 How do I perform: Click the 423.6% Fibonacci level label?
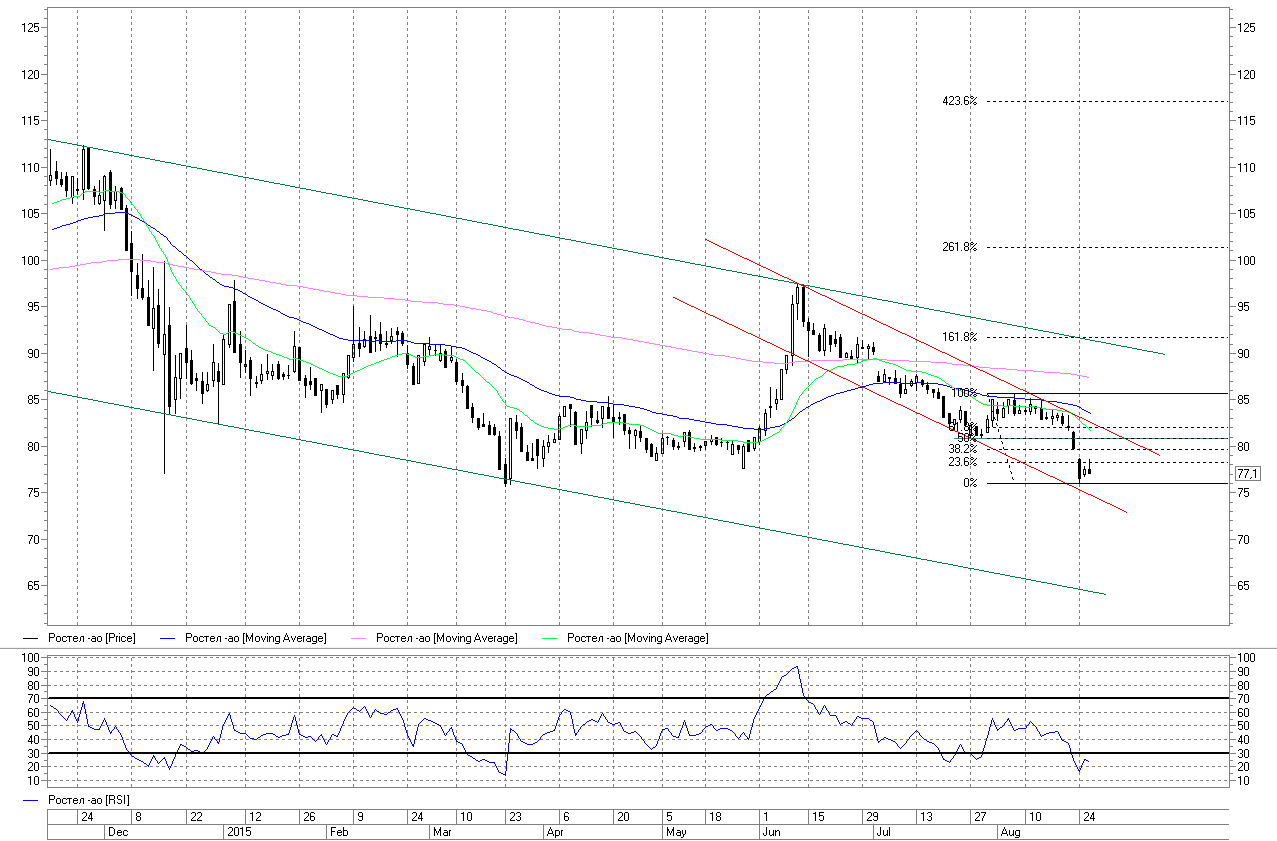point(959,101)
